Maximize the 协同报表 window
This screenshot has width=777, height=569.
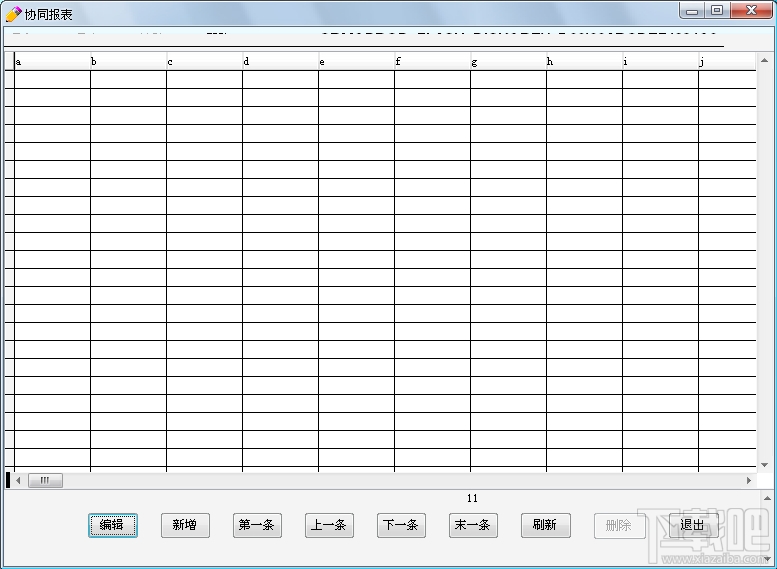717,10
